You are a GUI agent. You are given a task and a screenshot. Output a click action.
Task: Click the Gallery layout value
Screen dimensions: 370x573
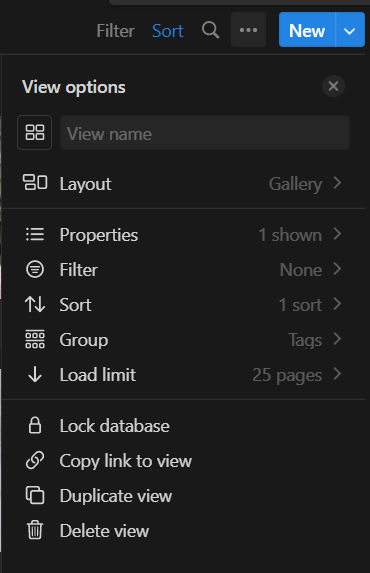(x=295, y=184)
